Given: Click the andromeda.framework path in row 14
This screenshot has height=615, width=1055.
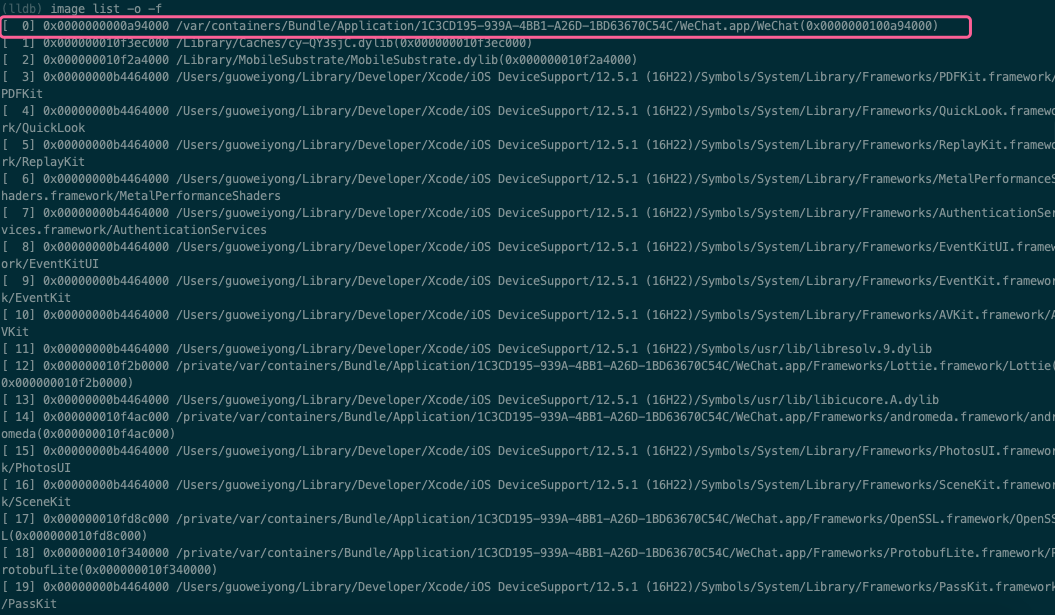Looking at the screenshot, I should point(616,417).
